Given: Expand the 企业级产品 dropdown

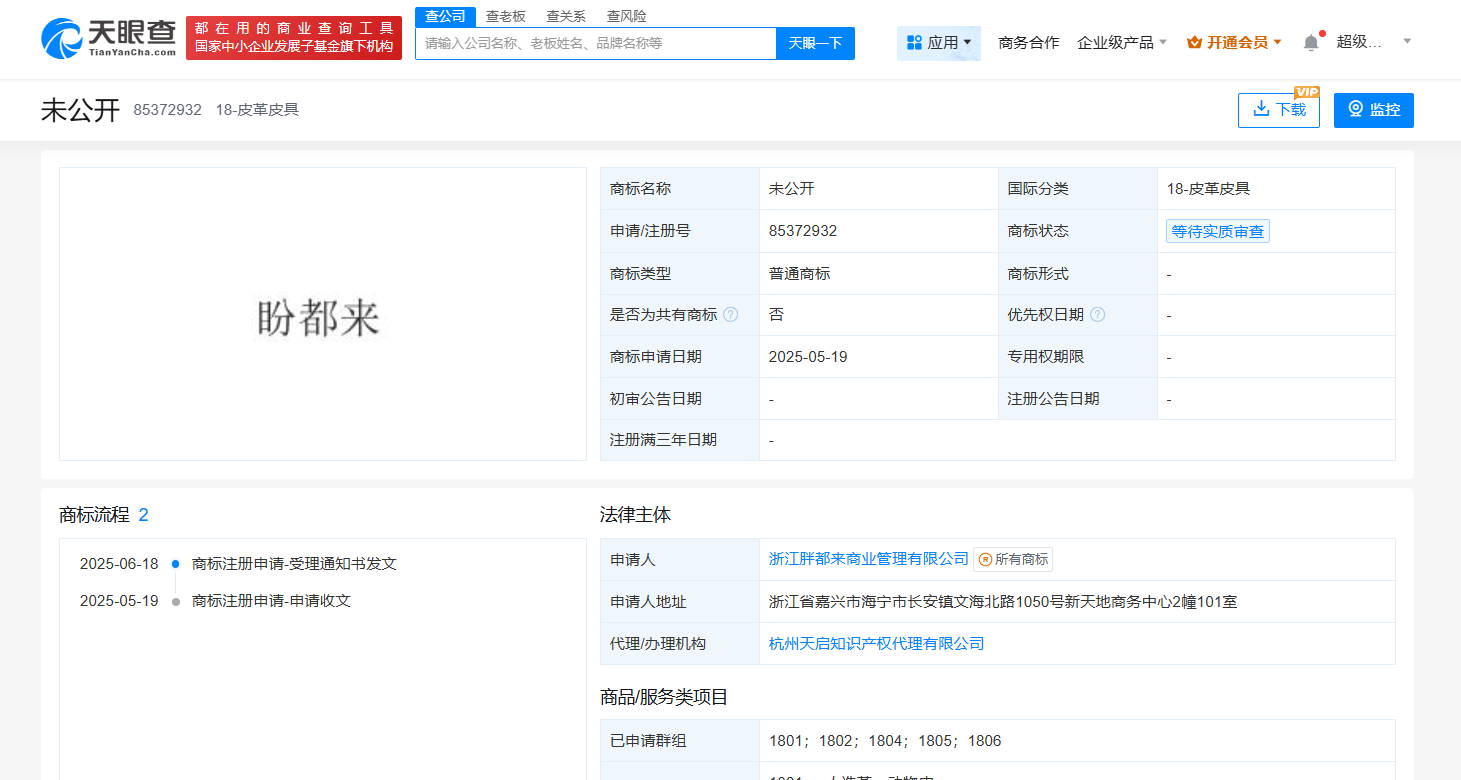Looking at the screenshot, I should point(1121,42).
